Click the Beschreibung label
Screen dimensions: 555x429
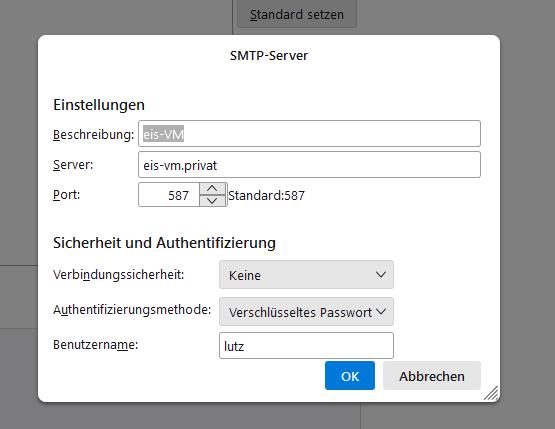93,135
